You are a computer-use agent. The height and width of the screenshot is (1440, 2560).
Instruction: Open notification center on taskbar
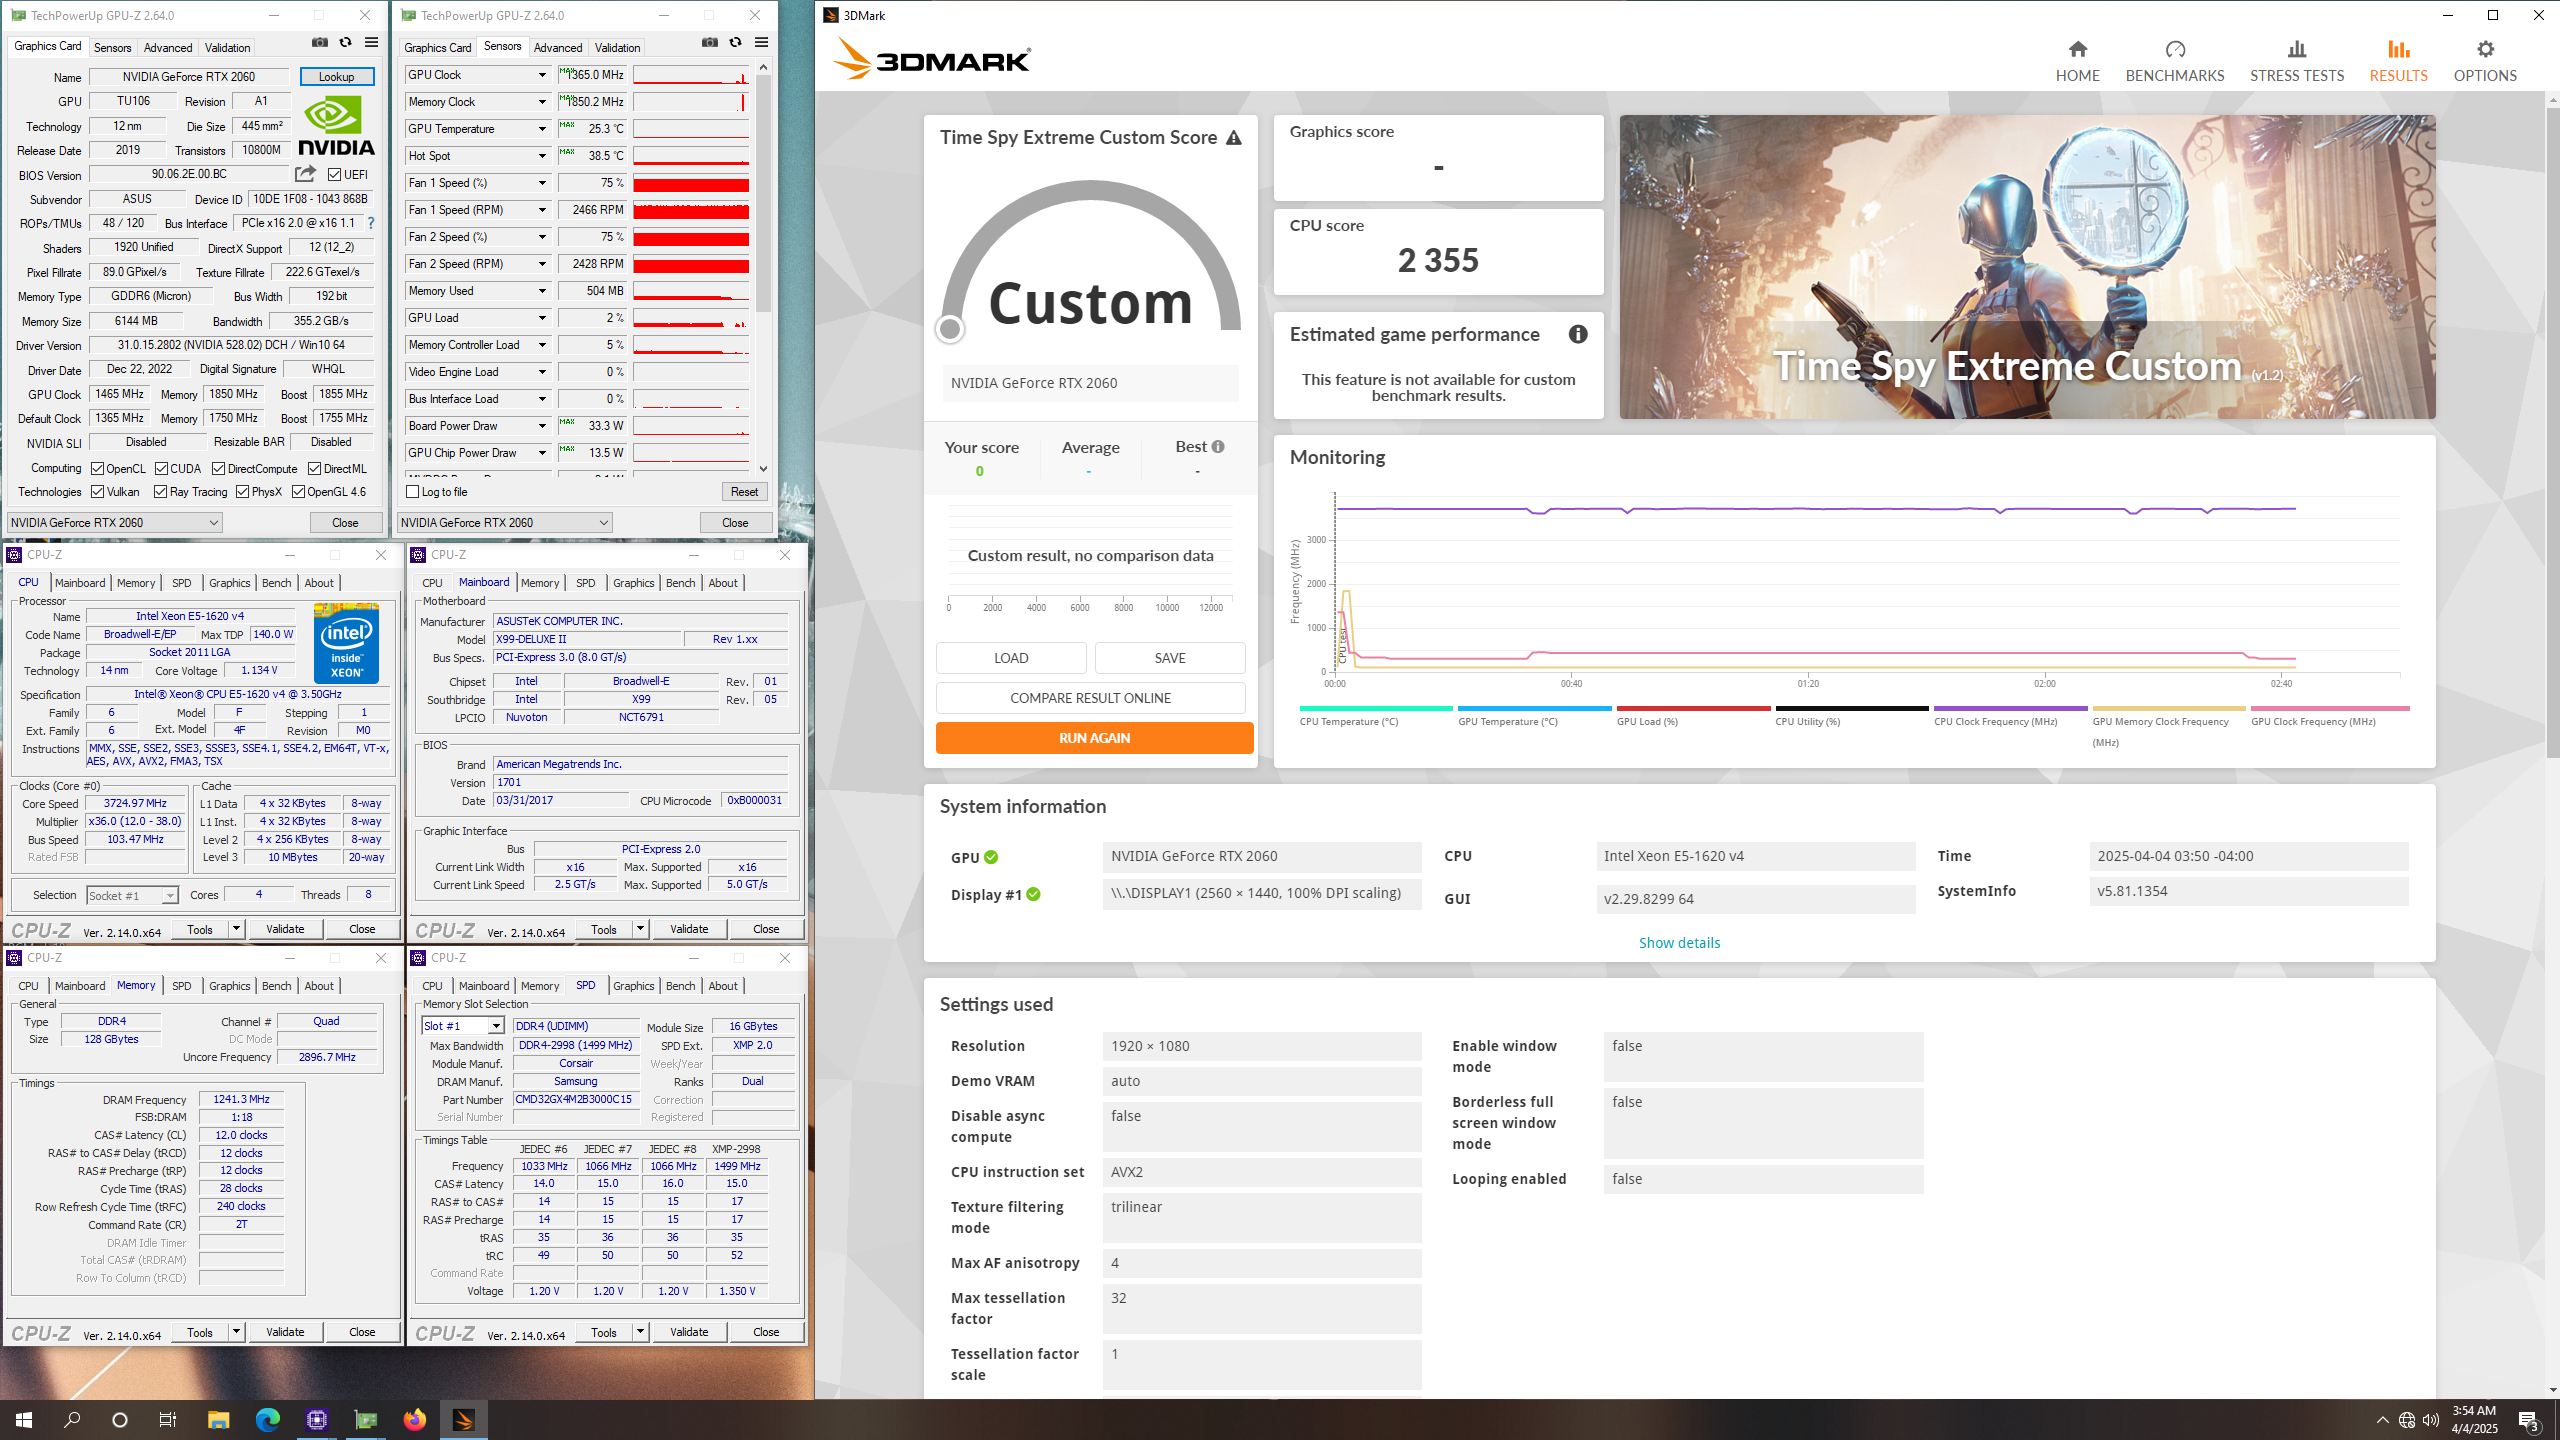pos(2529,1420)
